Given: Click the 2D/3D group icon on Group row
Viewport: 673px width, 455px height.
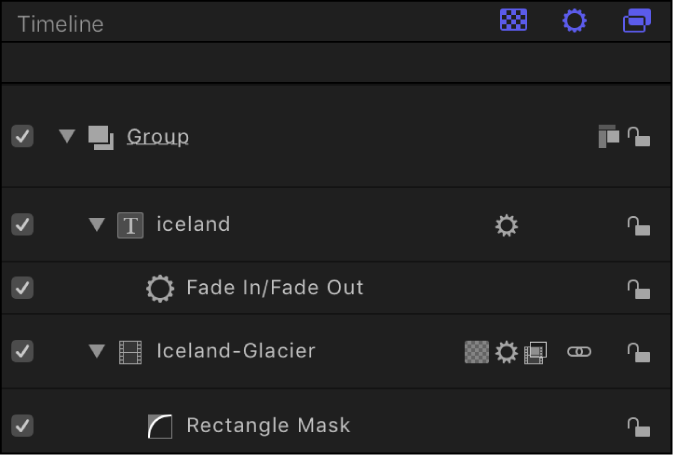Looking at the screenshot, I should (x=608, y=137).
